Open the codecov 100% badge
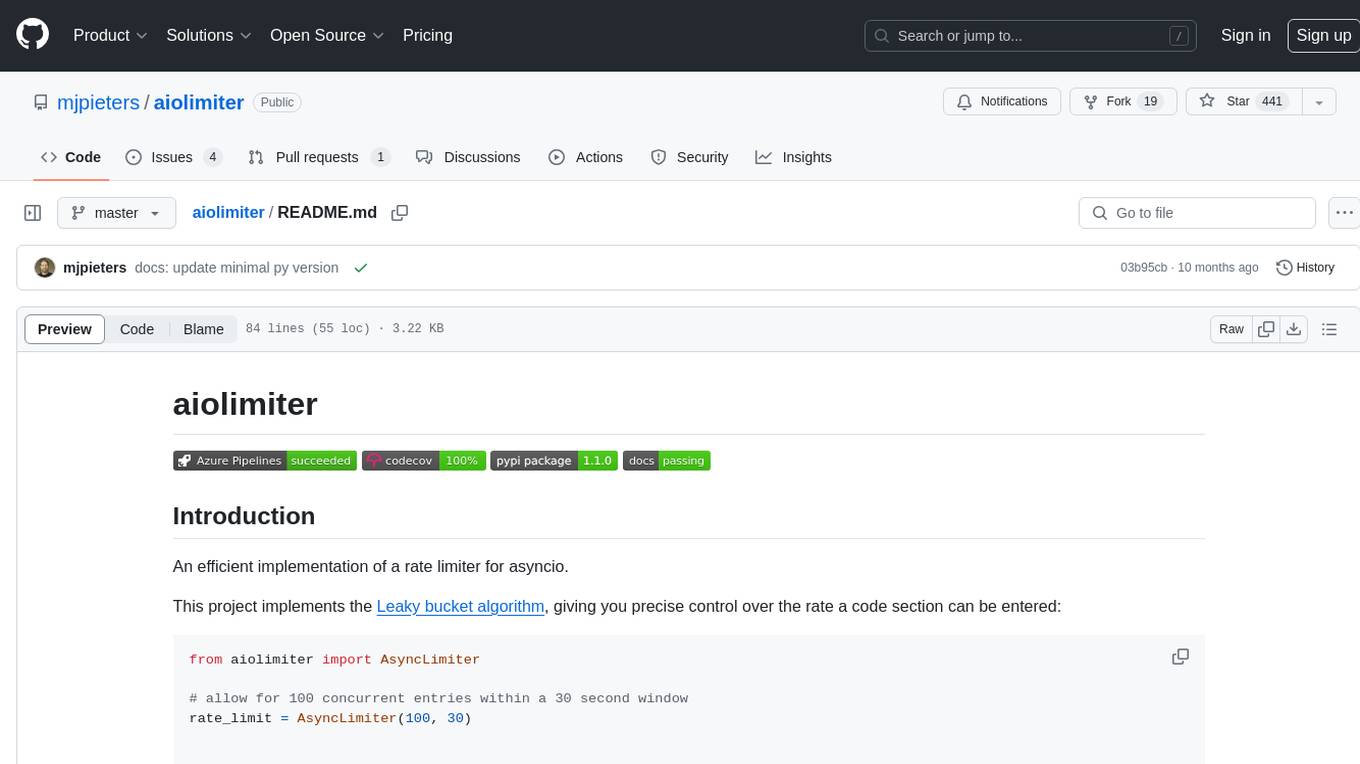This screenshot has height=764, width=1360. click(x=424, y=461)
